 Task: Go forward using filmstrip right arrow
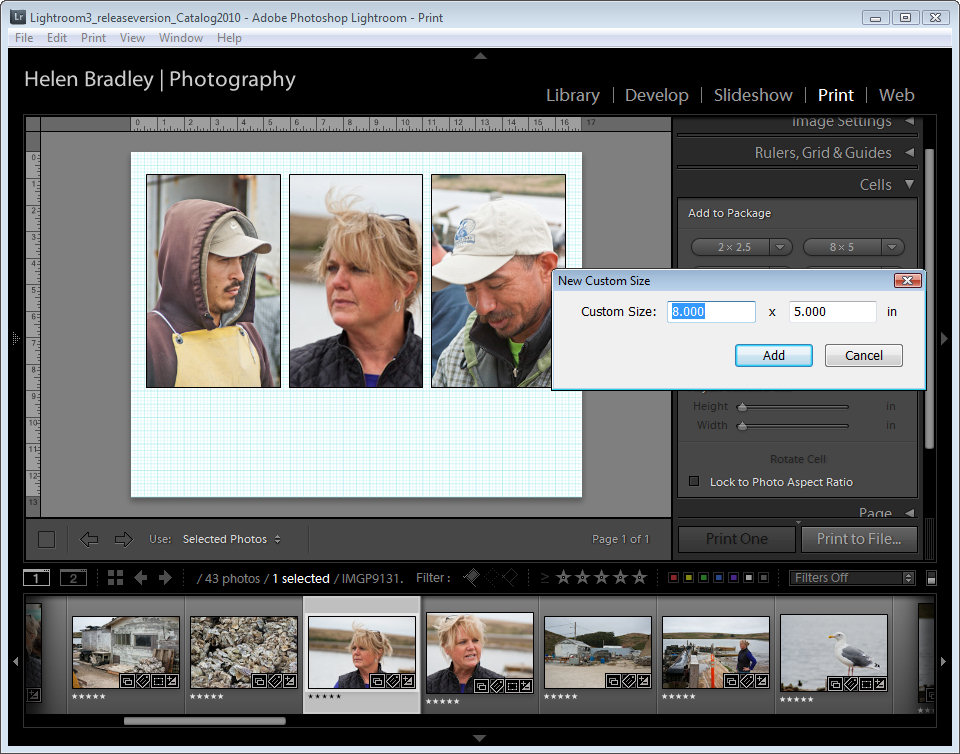point(165,578)
